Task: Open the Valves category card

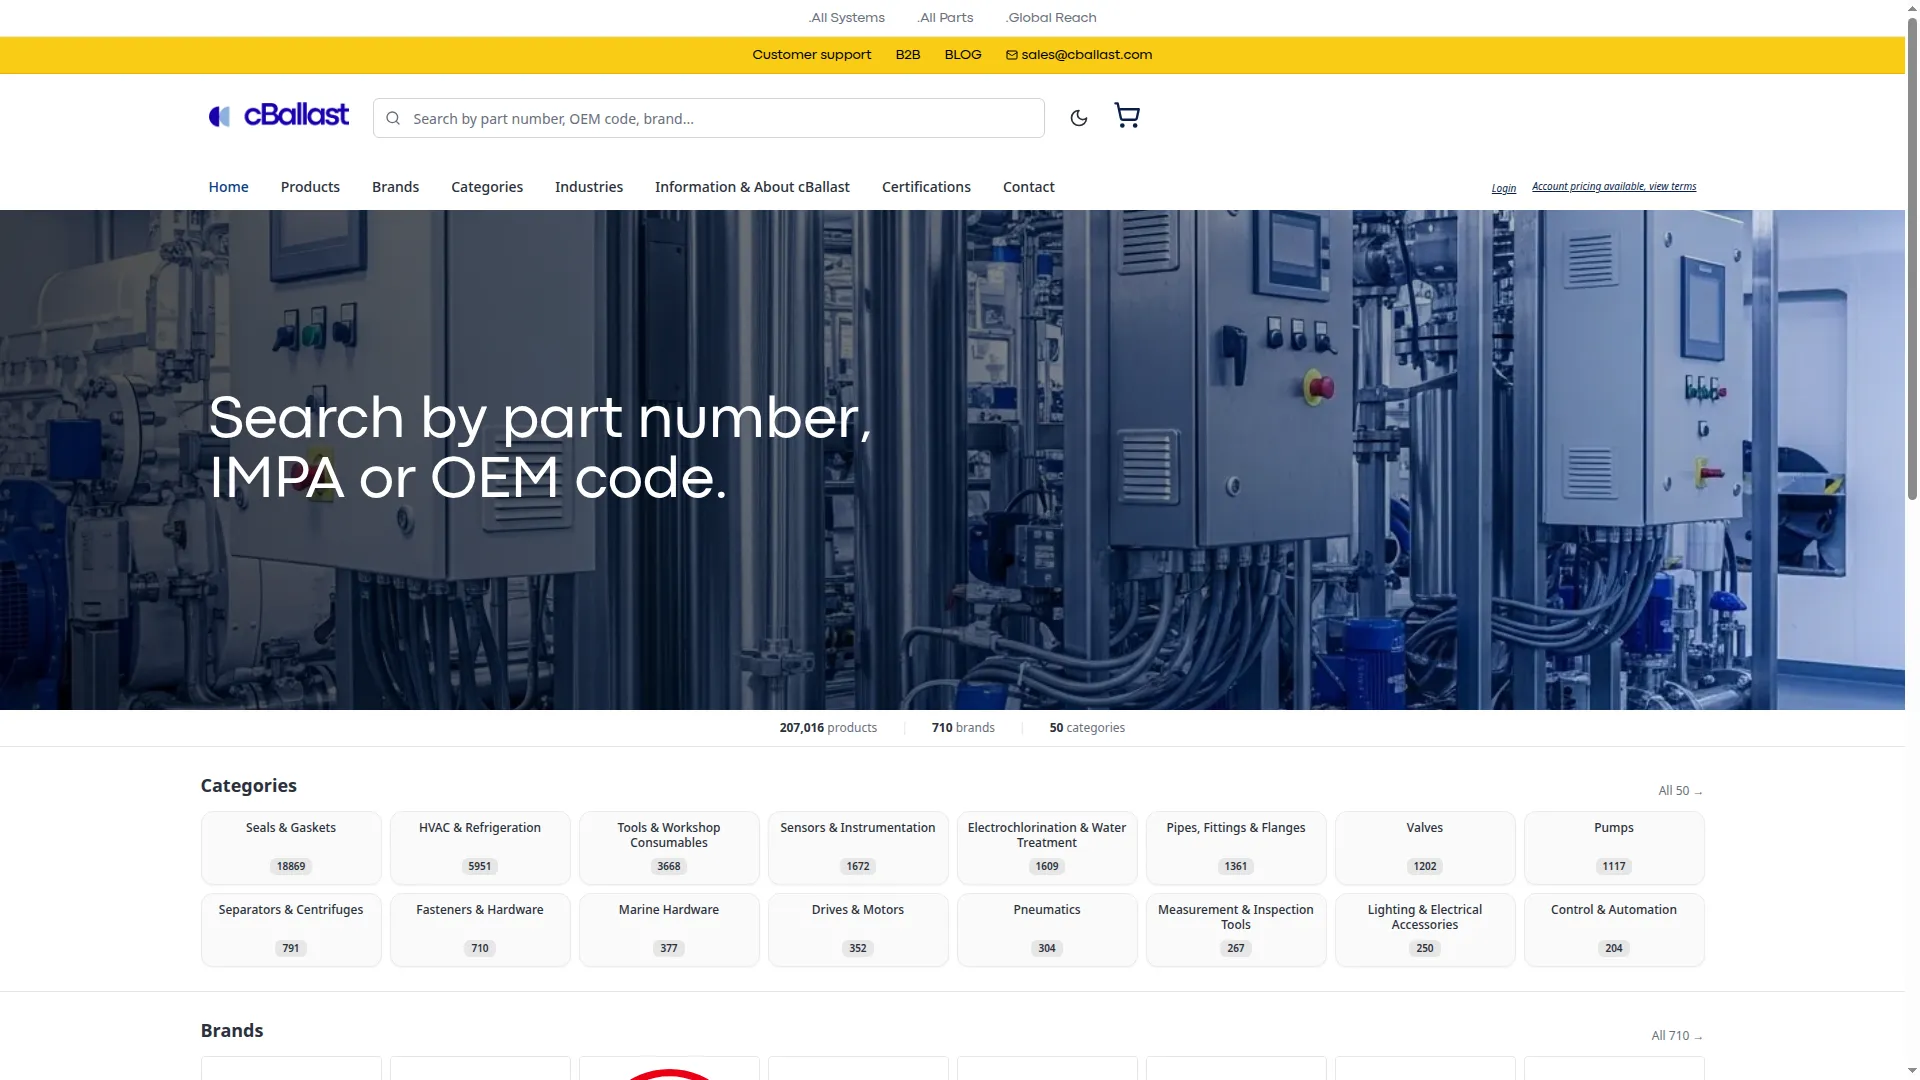Action: tap(1425, 848)
